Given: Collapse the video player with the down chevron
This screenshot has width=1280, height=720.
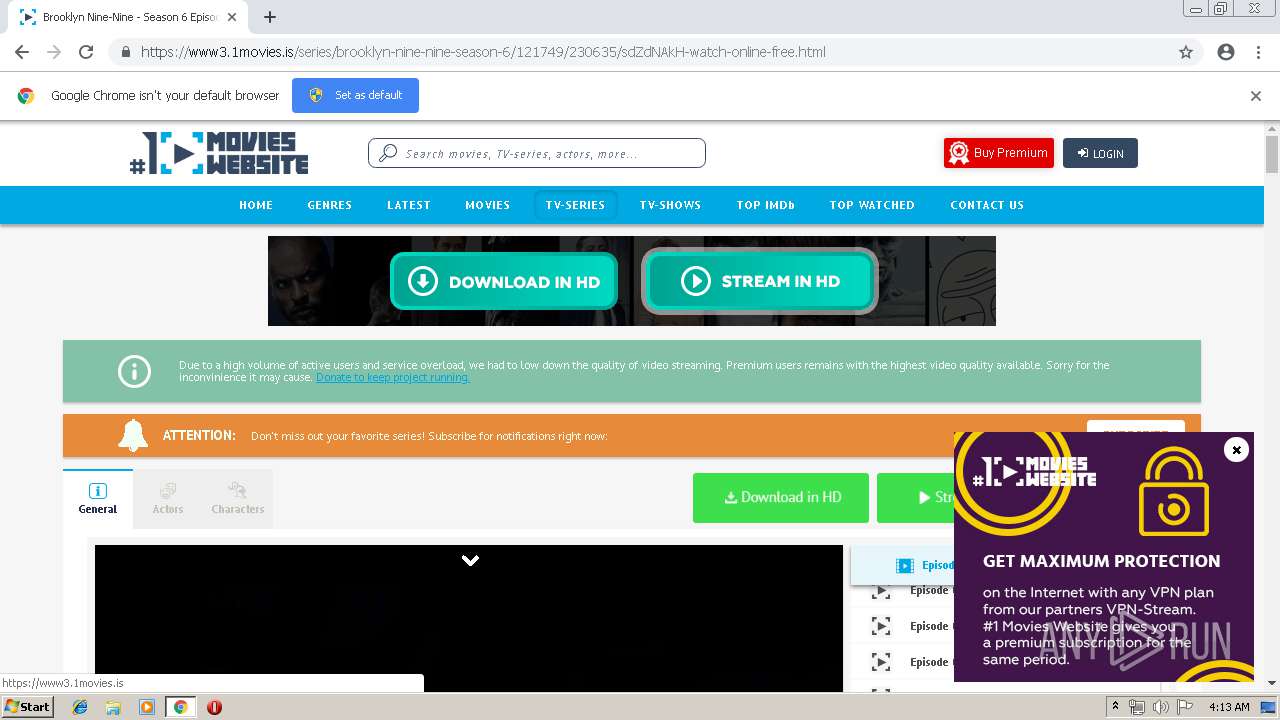Looking at the screenshot, I should coord(470,560).
